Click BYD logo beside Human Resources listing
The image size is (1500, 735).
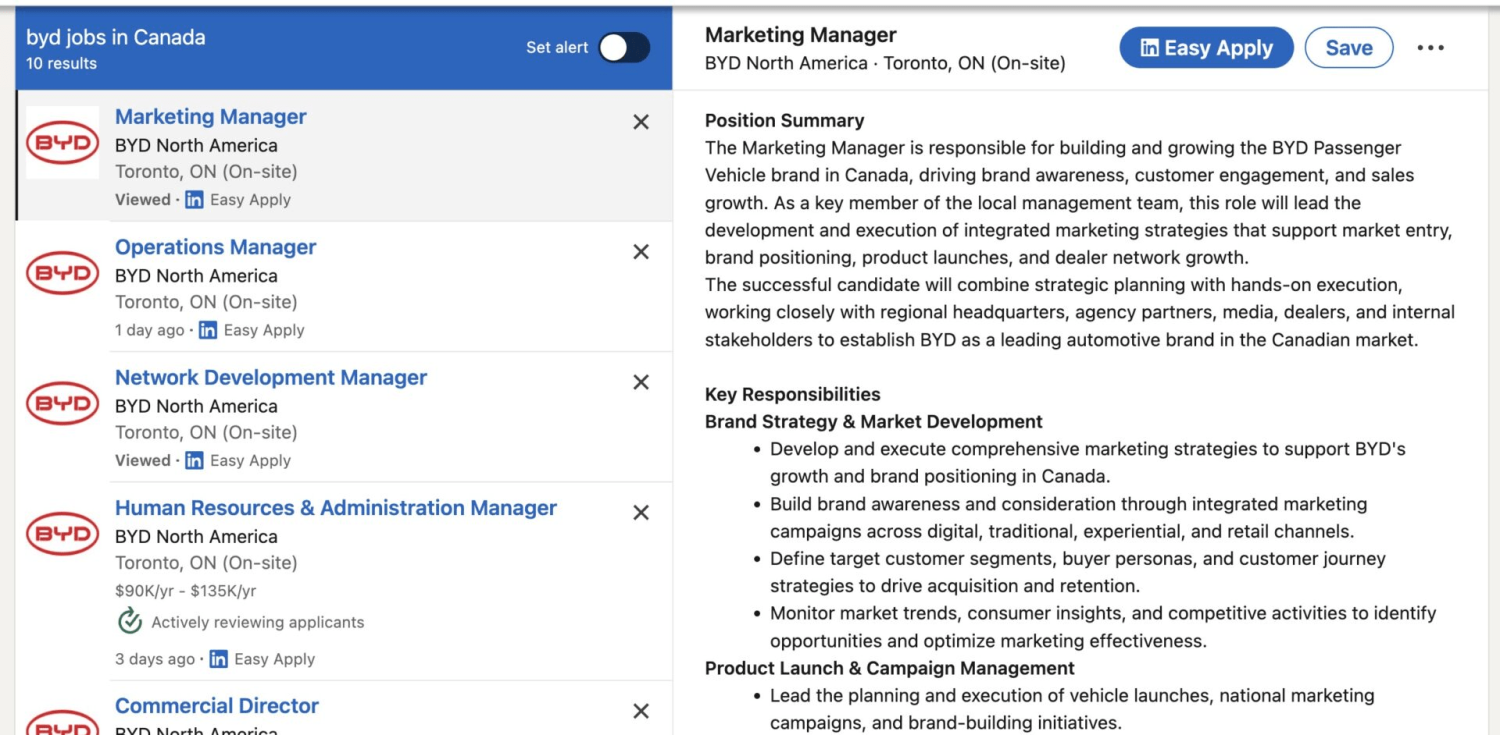[x=62, y=534]
